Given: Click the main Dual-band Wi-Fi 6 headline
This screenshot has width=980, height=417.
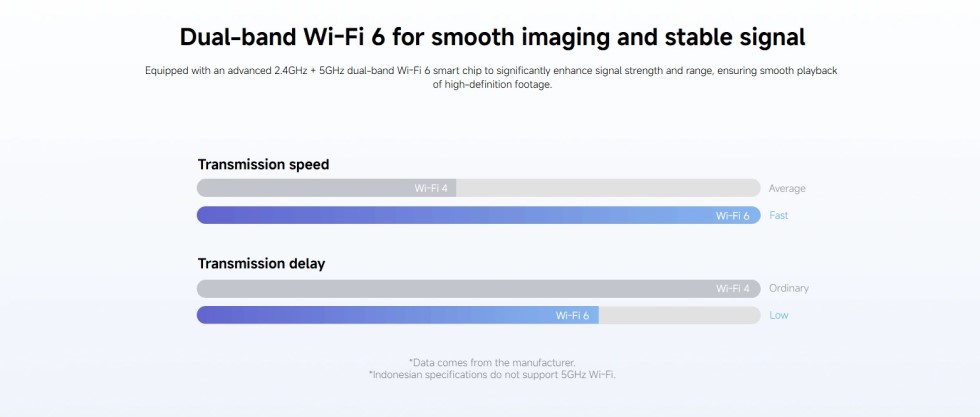Looking at the screenshot, I should (x=492, y=38).
